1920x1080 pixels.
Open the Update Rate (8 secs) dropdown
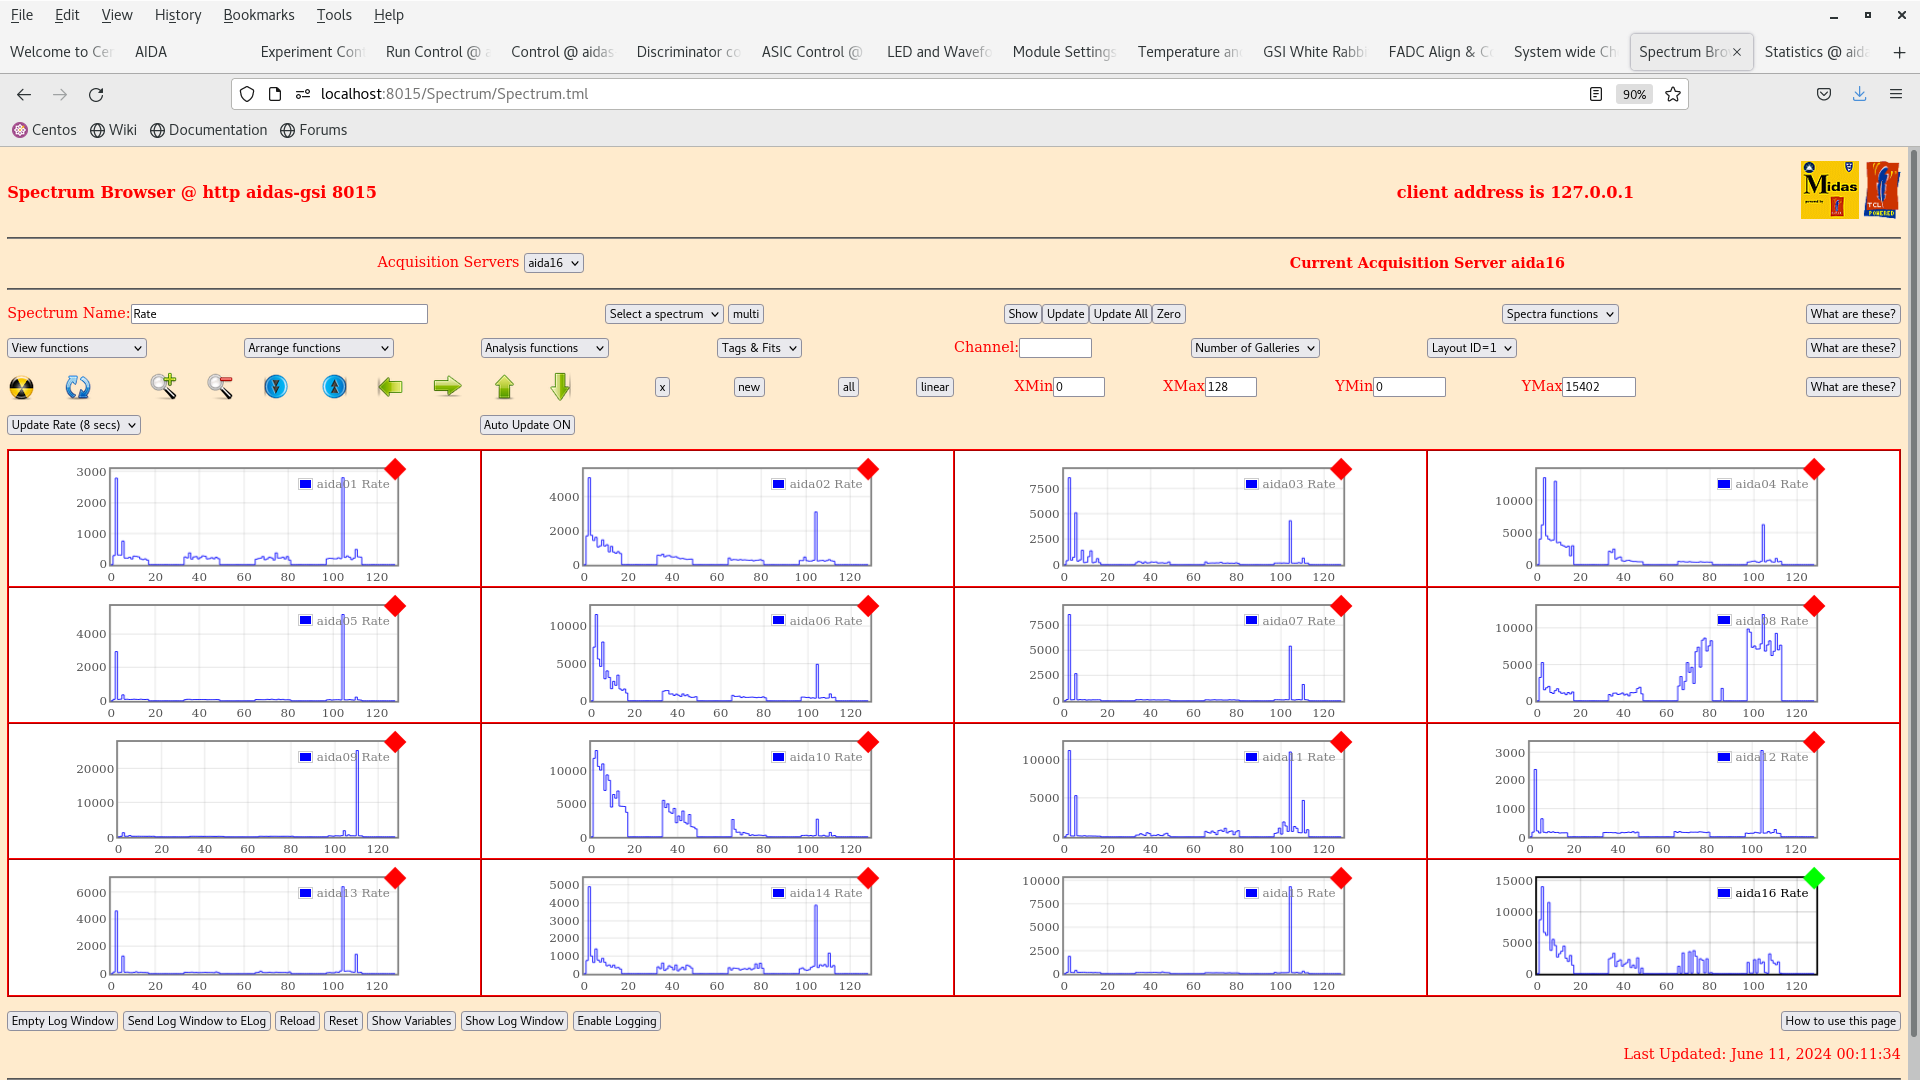(74, 425)
